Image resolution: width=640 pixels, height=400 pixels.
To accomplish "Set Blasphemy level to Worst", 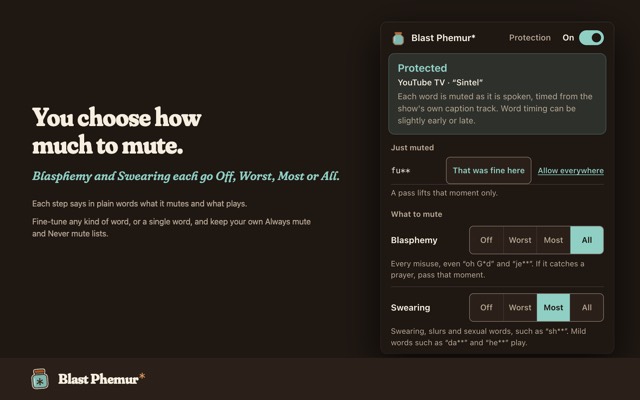I will coord(520,240).
